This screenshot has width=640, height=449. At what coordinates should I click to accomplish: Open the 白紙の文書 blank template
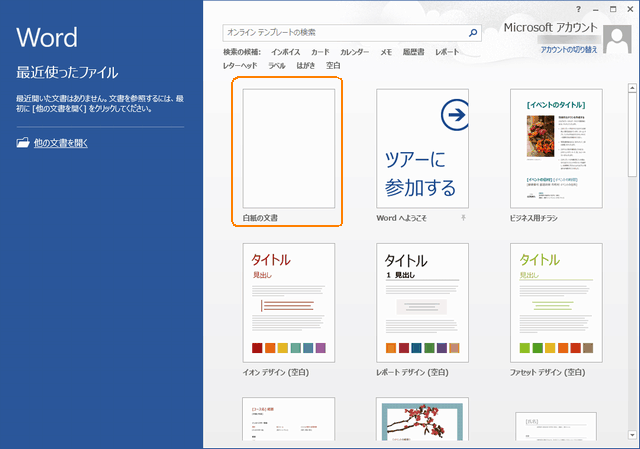289,149
